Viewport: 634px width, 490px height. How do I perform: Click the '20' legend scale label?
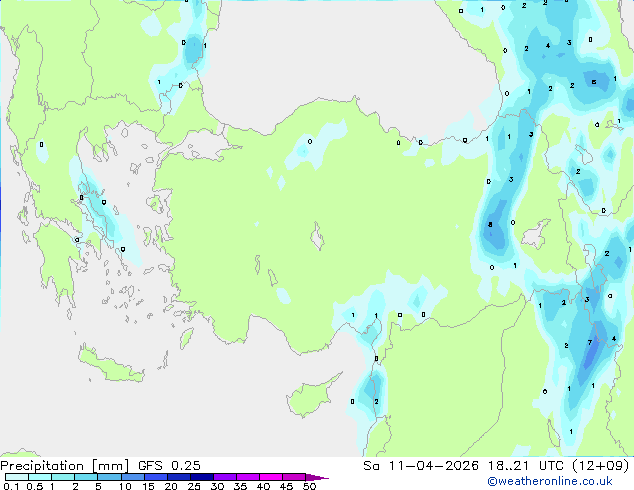171,486
